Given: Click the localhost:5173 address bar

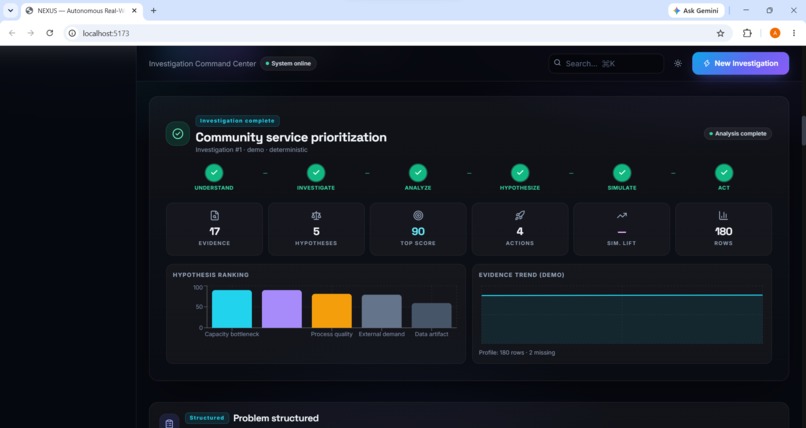Looking at the screenshot, I should 398,33.
